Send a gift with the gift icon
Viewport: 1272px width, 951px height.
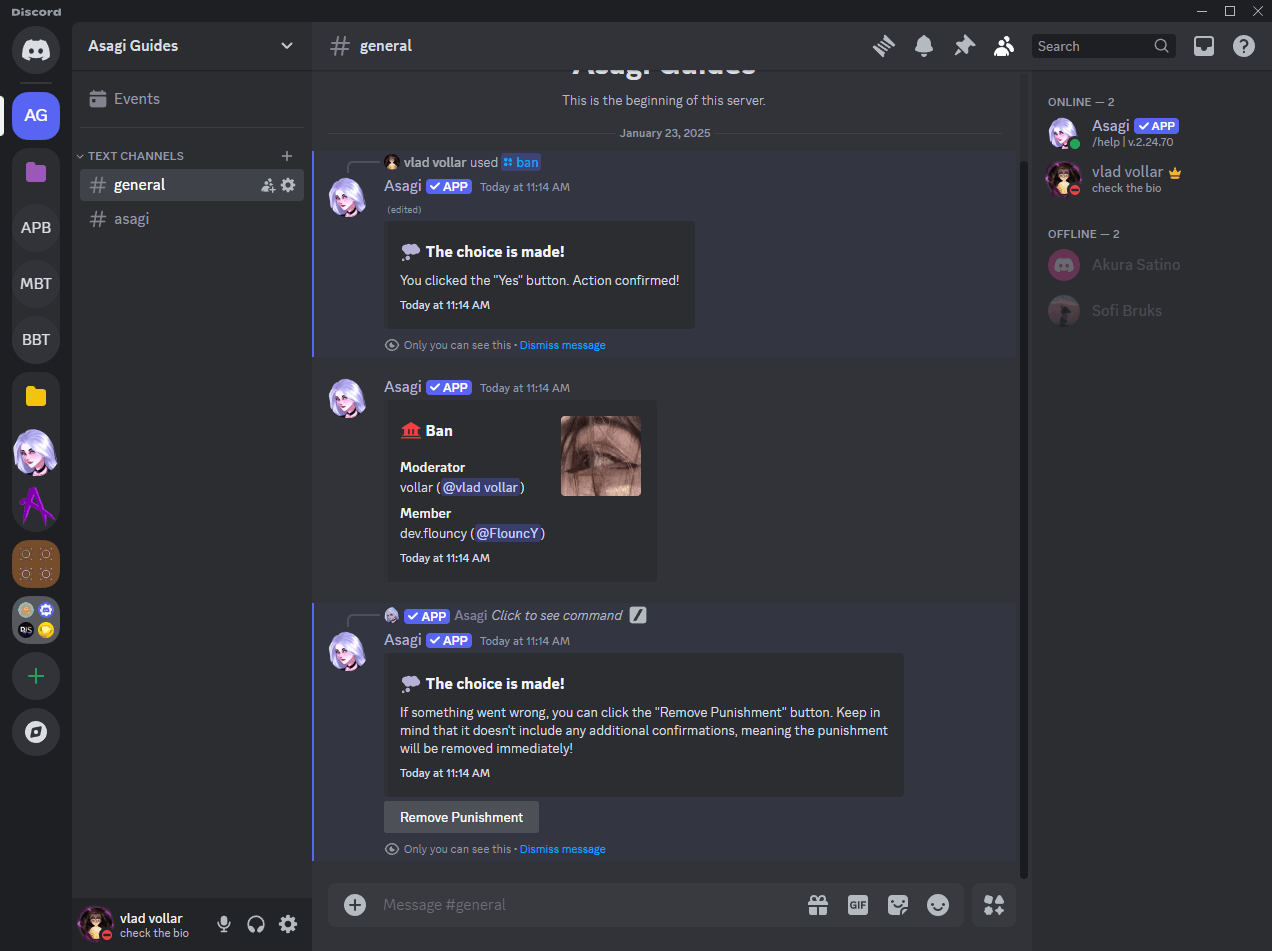[x=818, y=905]
